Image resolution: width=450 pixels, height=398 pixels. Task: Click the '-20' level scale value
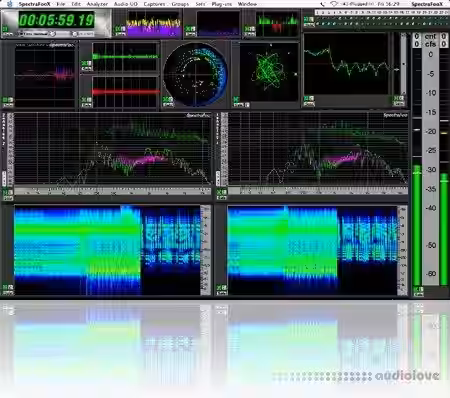click(431, 131)
